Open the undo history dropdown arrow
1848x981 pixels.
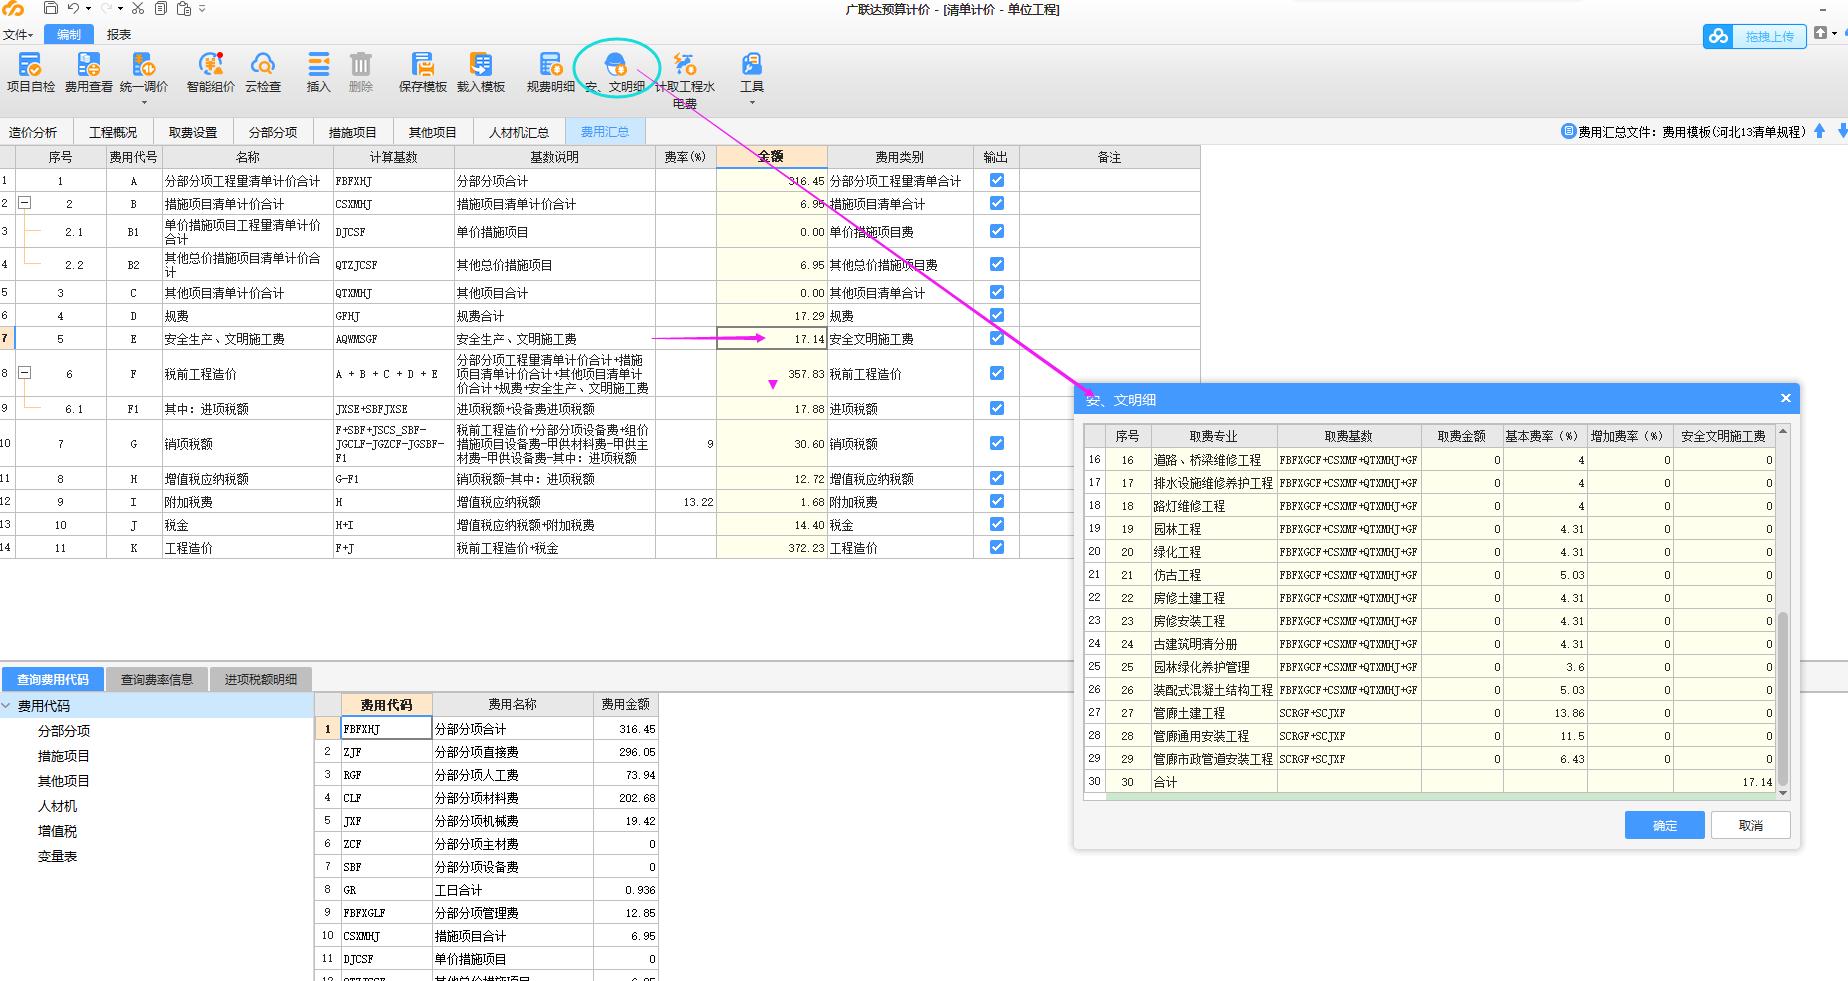[88, 8]
